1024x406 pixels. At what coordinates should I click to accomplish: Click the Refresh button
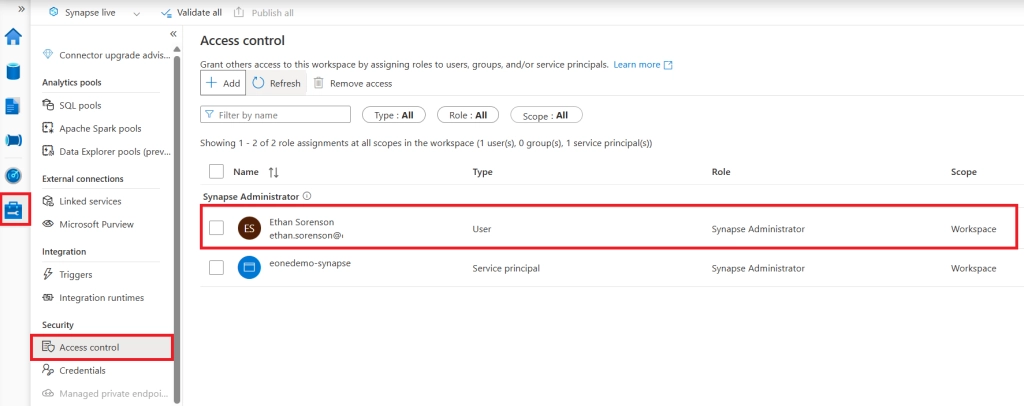[276, 84]
